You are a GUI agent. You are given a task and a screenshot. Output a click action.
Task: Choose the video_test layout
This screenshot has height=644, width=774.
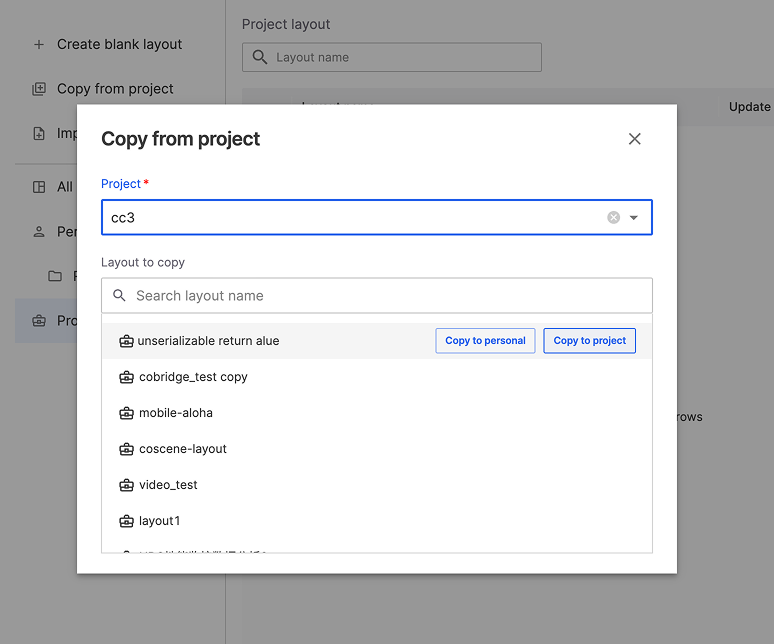click(168, 485)
